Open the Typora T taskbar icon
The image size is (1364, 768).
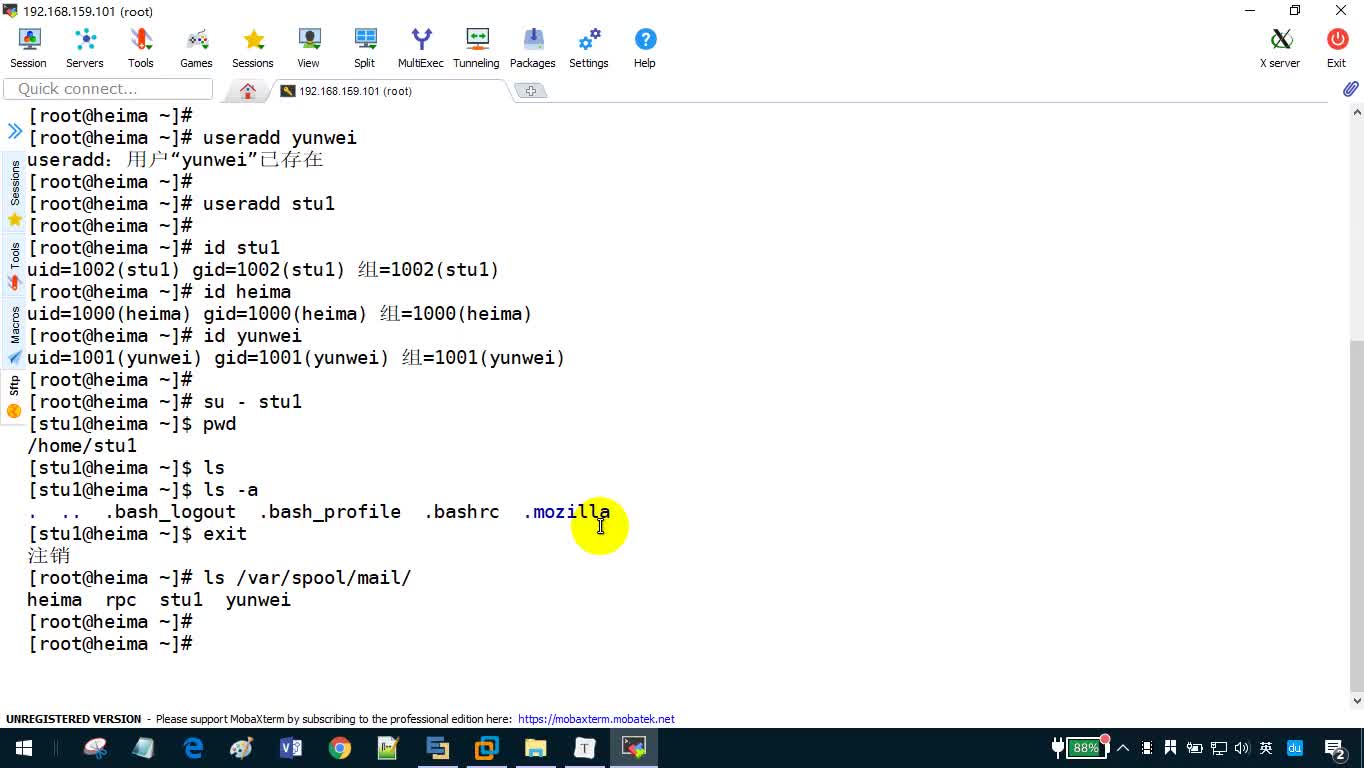(585, 748)
